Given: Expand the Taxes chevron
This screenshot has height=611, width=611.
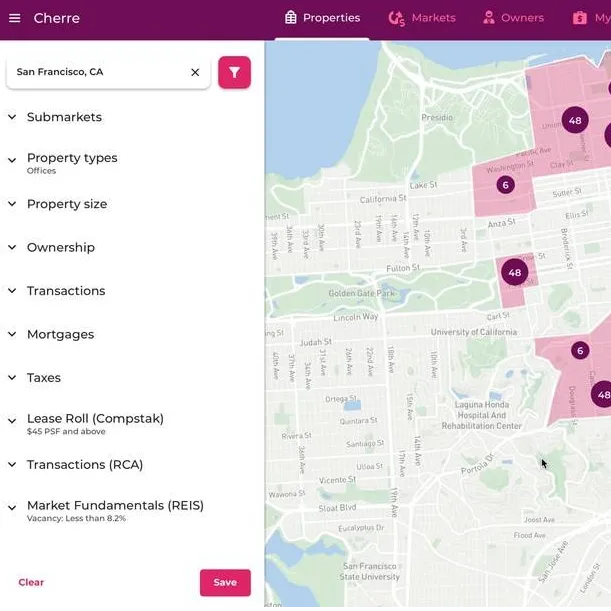Looking at the screenshot, I should 12,377.
